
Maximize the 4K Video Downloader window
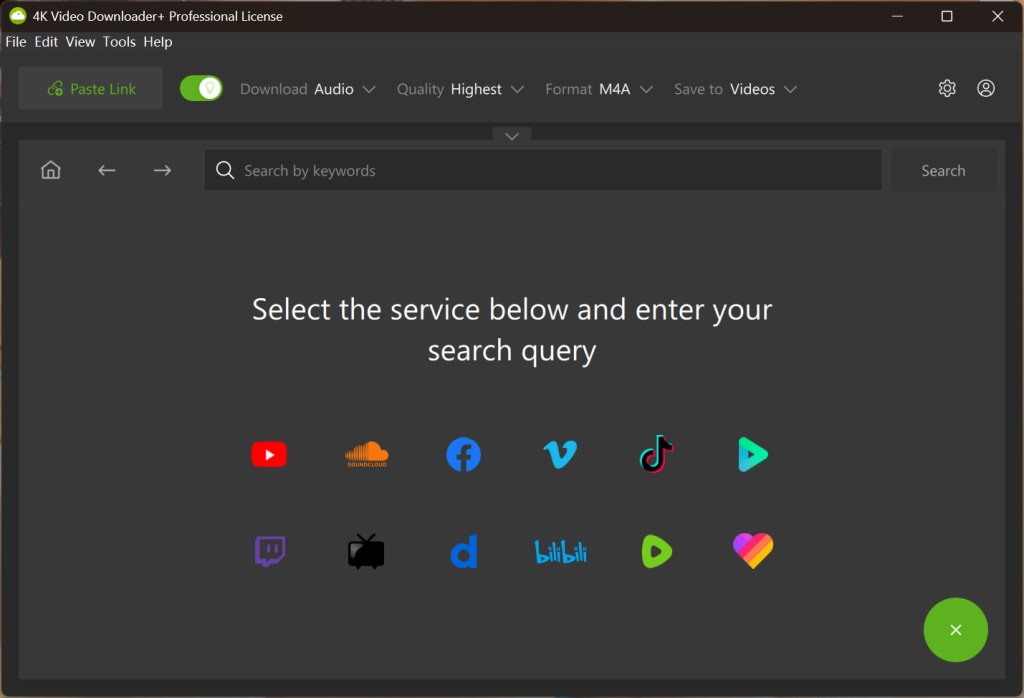tap(947, 16)
